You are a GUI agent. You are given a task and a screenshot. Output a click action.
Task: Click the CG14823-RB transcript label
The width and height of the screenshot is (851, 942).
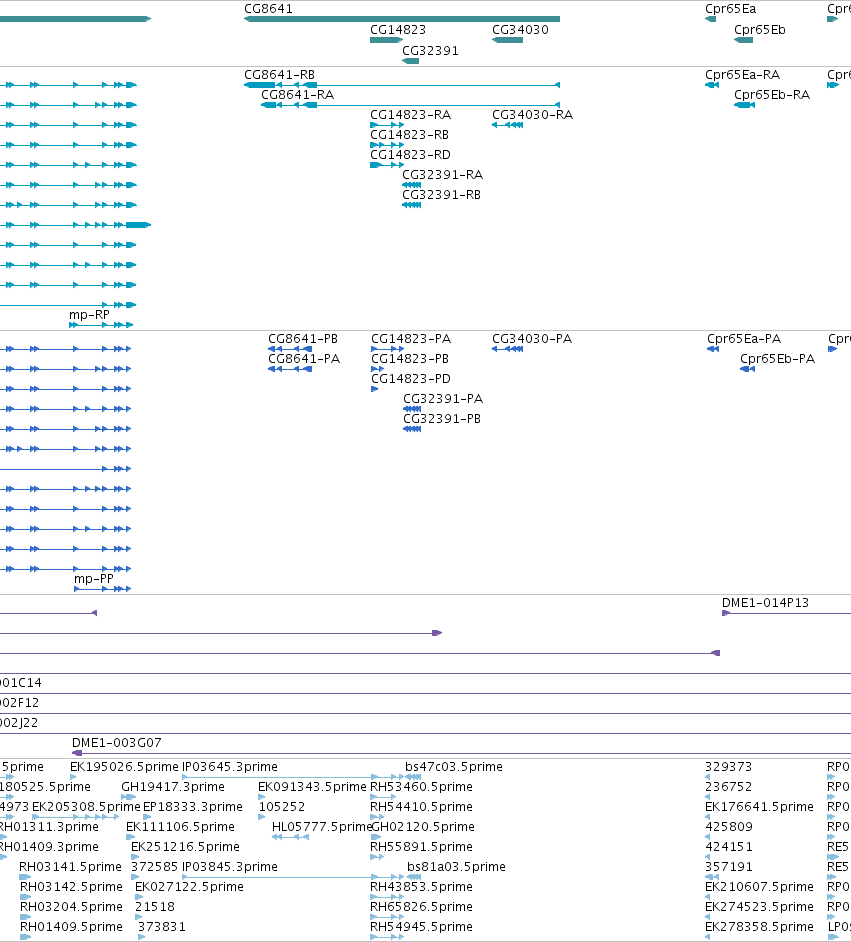(410, 135)
